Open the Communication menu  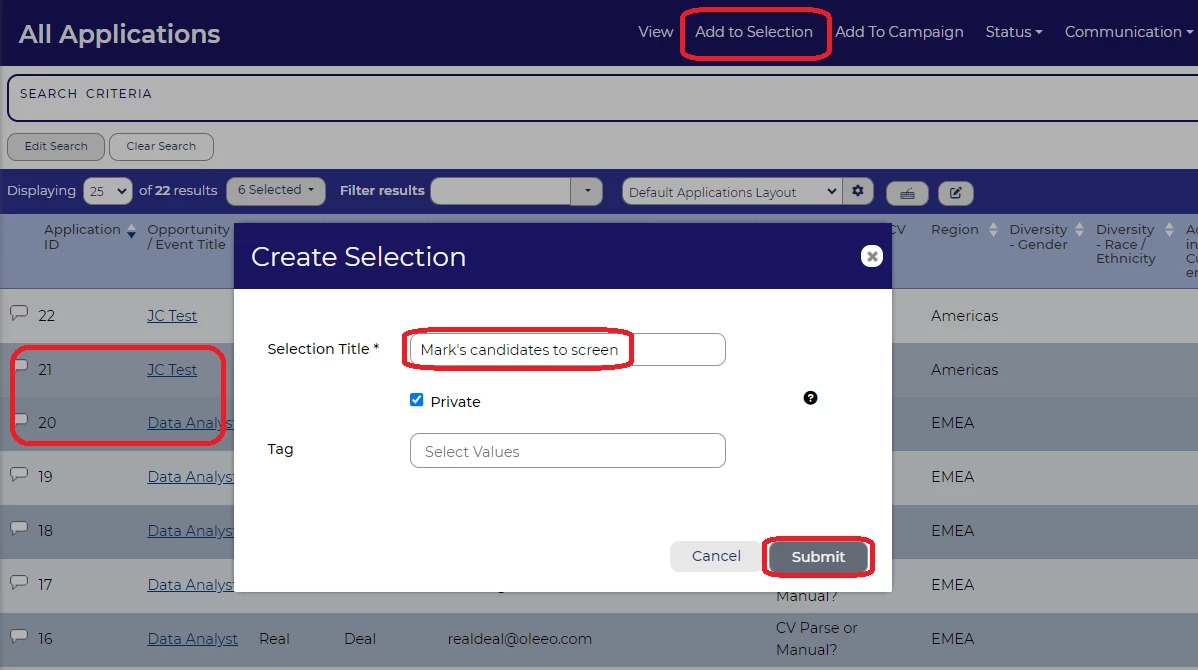pos(1128,32)
